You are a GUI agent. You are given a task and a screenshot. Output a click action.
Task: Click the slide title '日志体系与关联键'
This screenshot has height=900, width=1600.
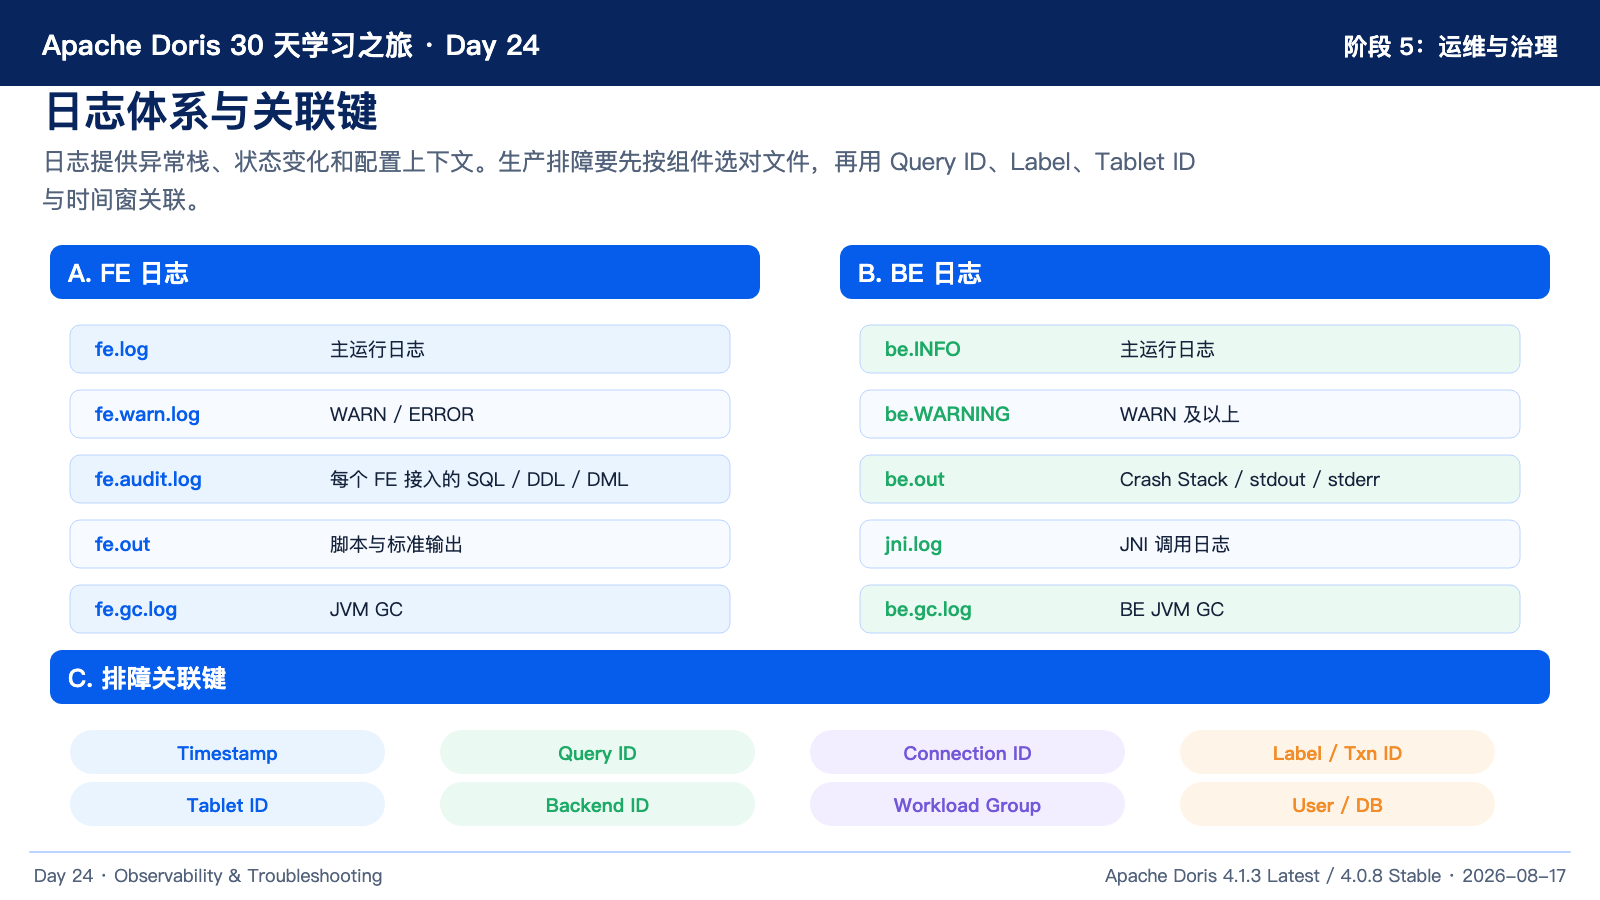211,111
